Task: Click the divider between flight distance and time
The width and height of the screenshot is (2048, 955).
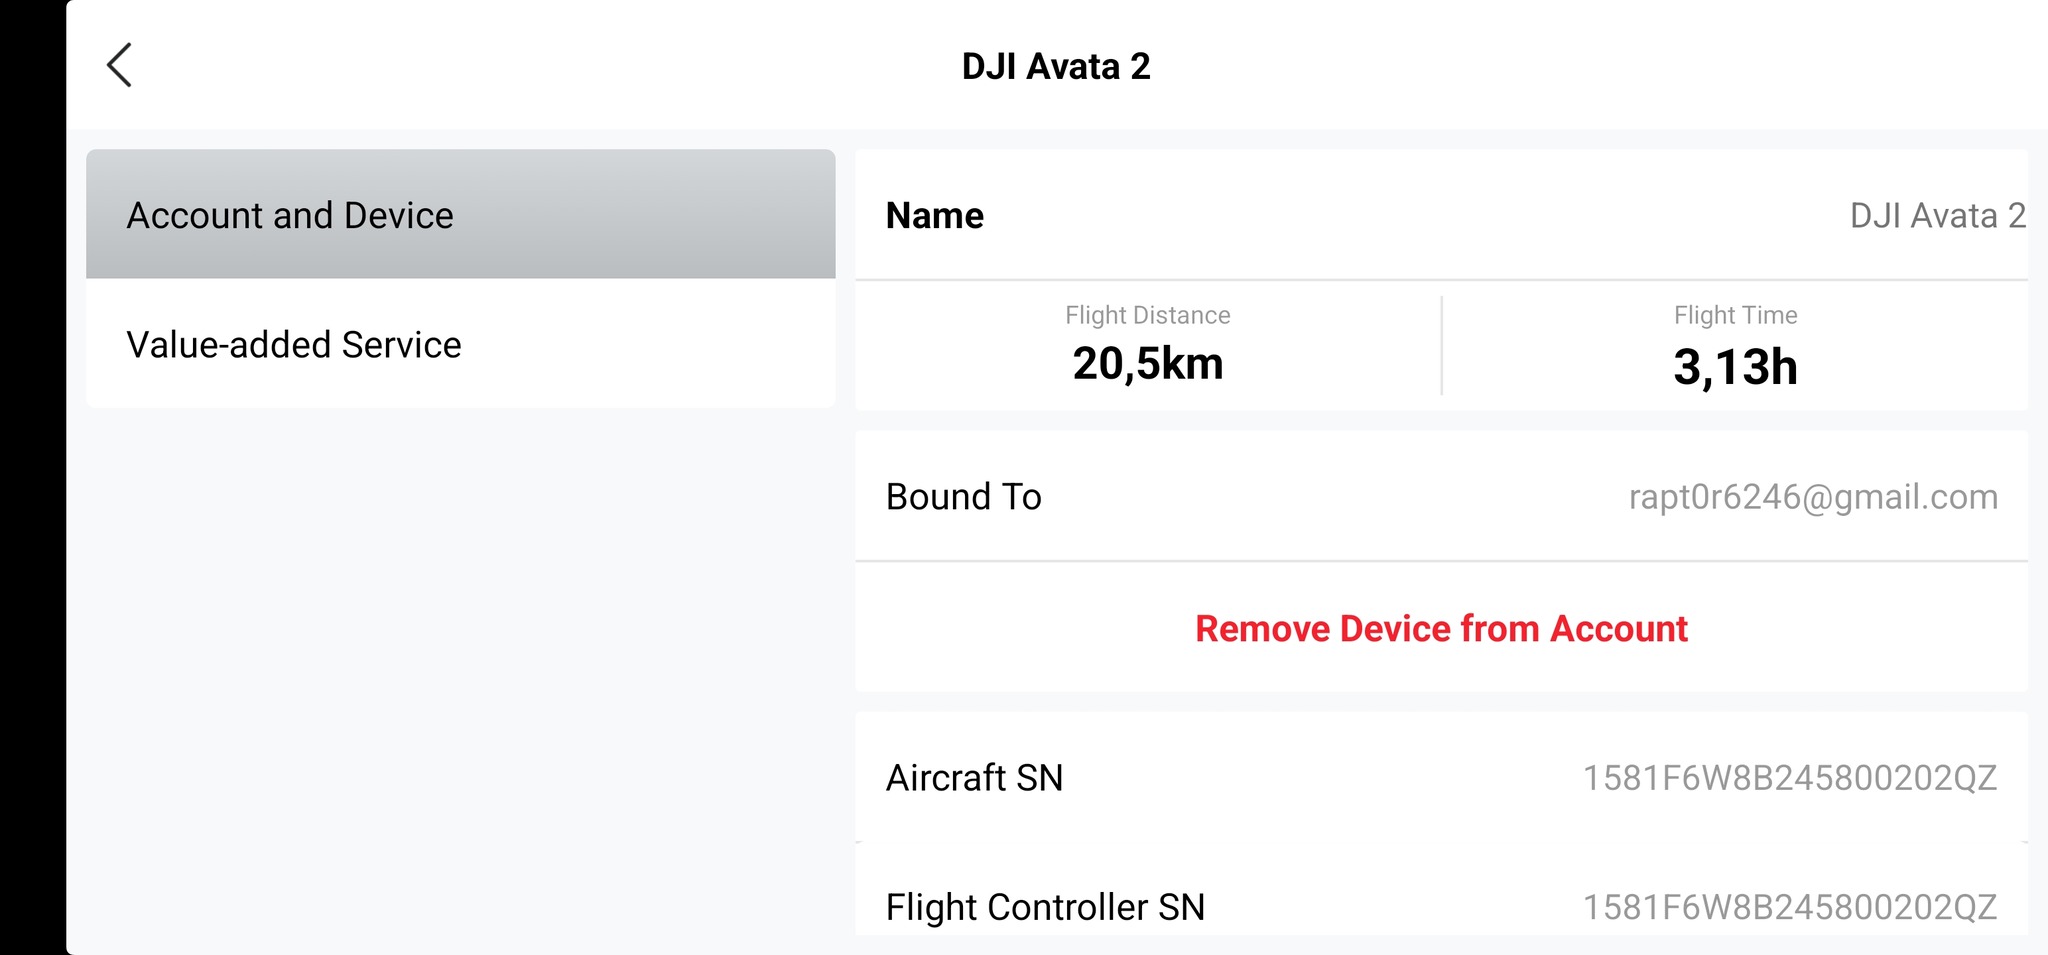Action: (1441, 345)
